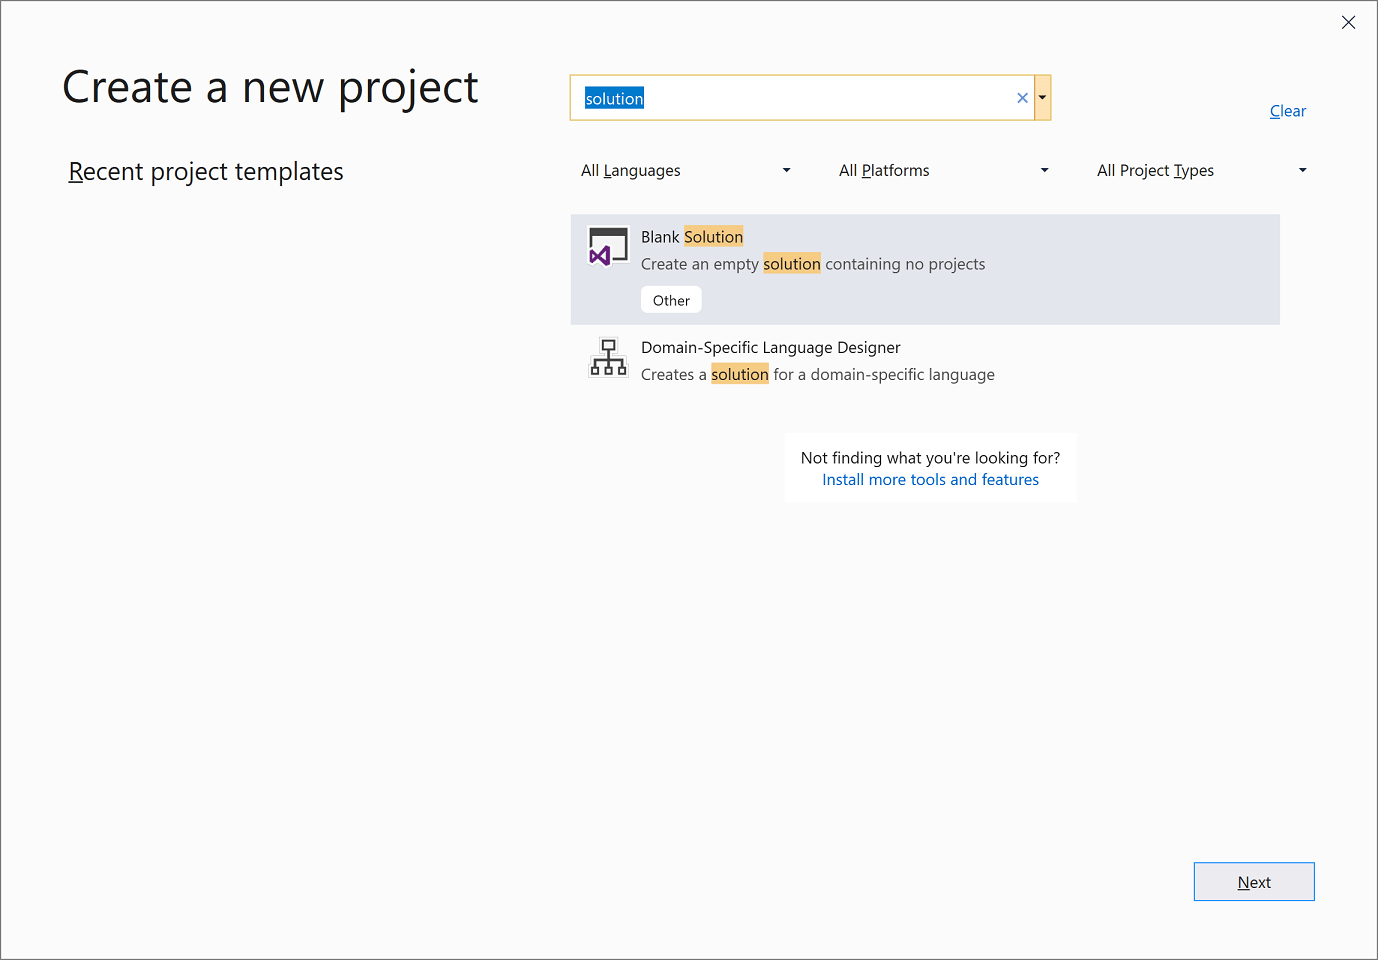
Task: Click inside the solution search field
Action: [x=800, y=97]
